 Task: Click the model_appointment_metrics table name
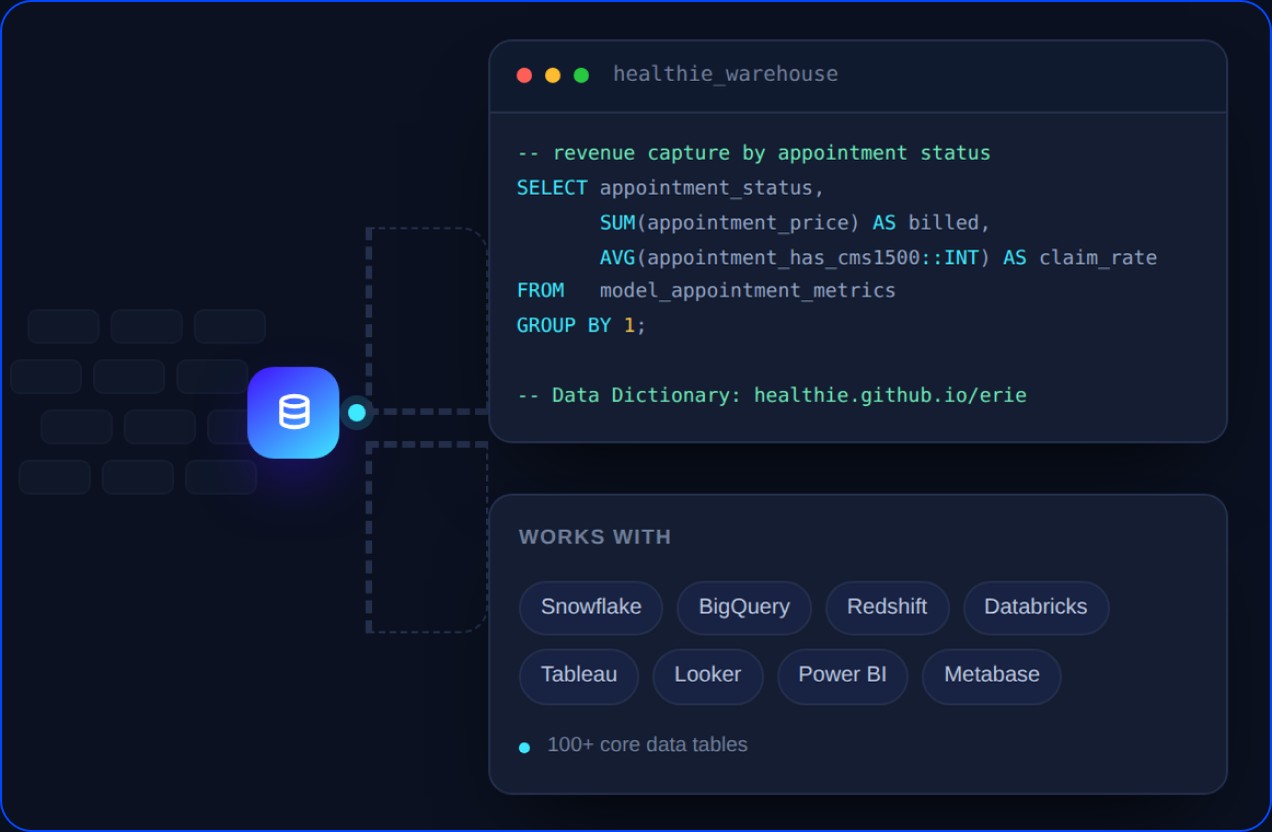pyautogui.click(x=748, y=291)
